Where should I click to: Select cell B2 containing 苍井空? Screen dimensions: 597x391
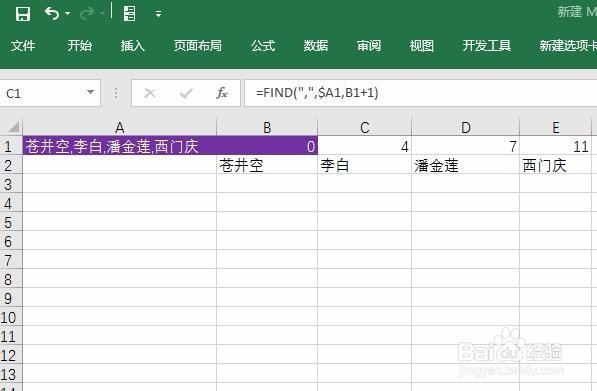267,165
